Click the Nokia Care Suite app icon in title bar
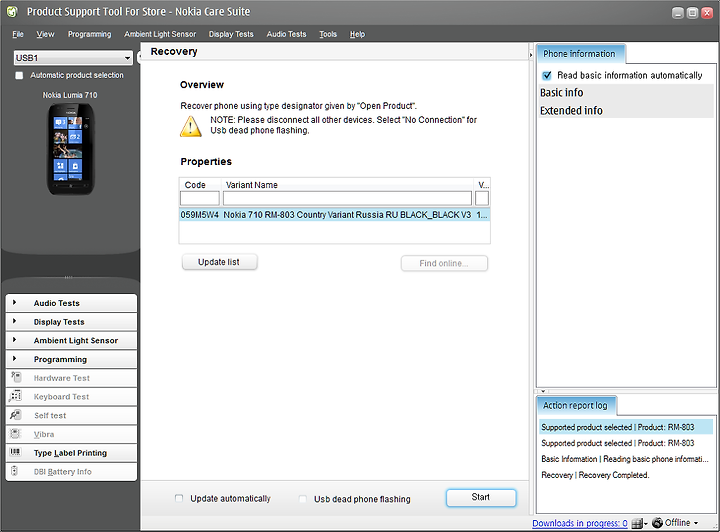This screenshot has height=532, width=720. click(x=12, y=11)
